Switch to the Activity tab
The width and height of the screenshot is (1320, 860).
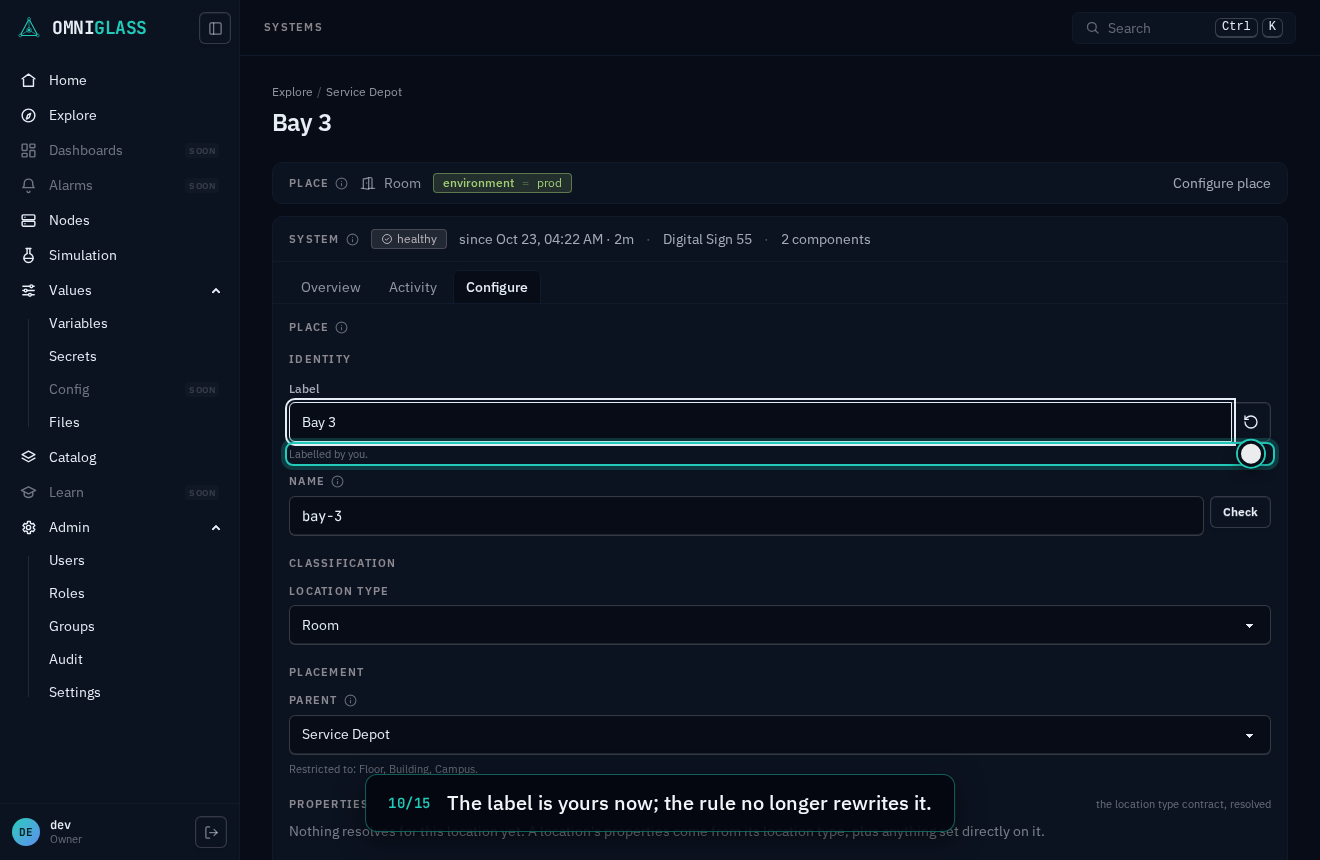pos(413,287)
